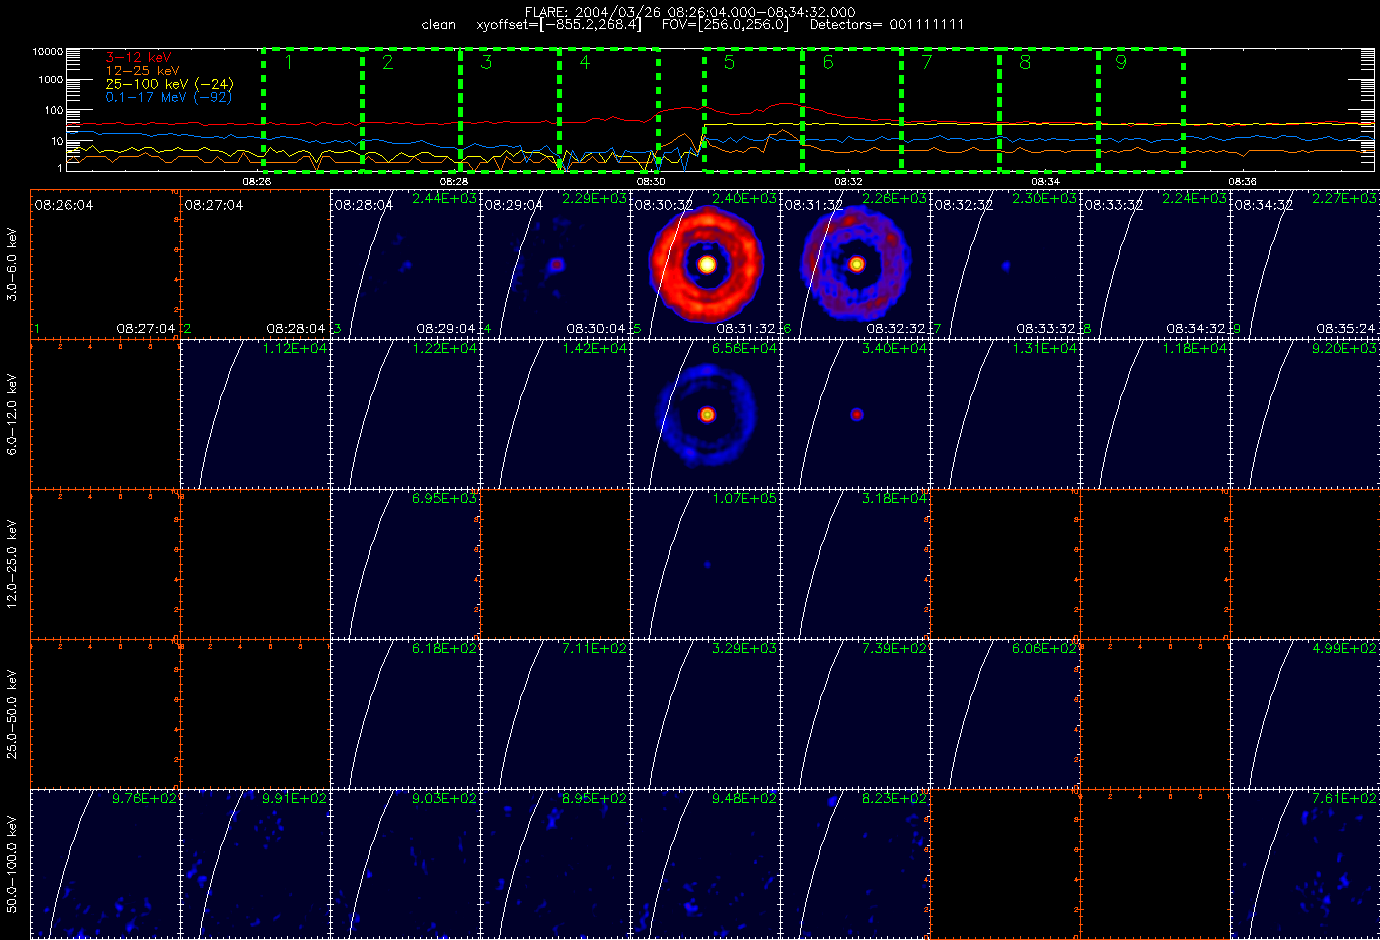Click the '3.0-6.0 keV' row label

pyautogui.click(x=13, y=264)
